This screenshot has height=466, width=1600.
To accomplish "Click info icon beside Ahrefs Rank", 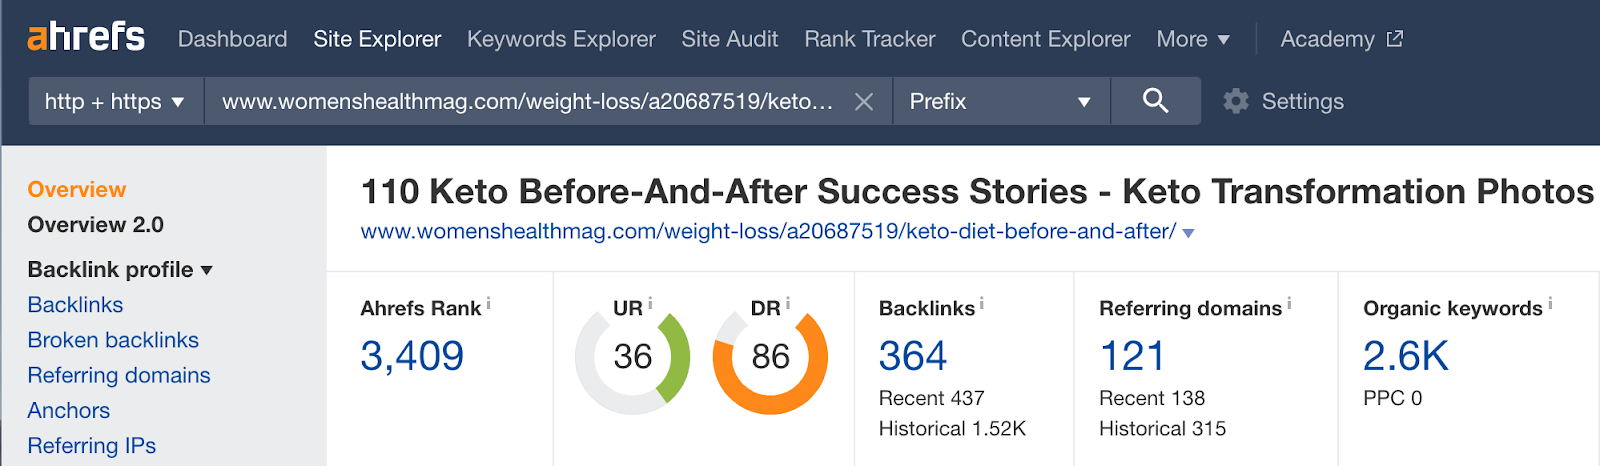I will [x=488, y=304].
